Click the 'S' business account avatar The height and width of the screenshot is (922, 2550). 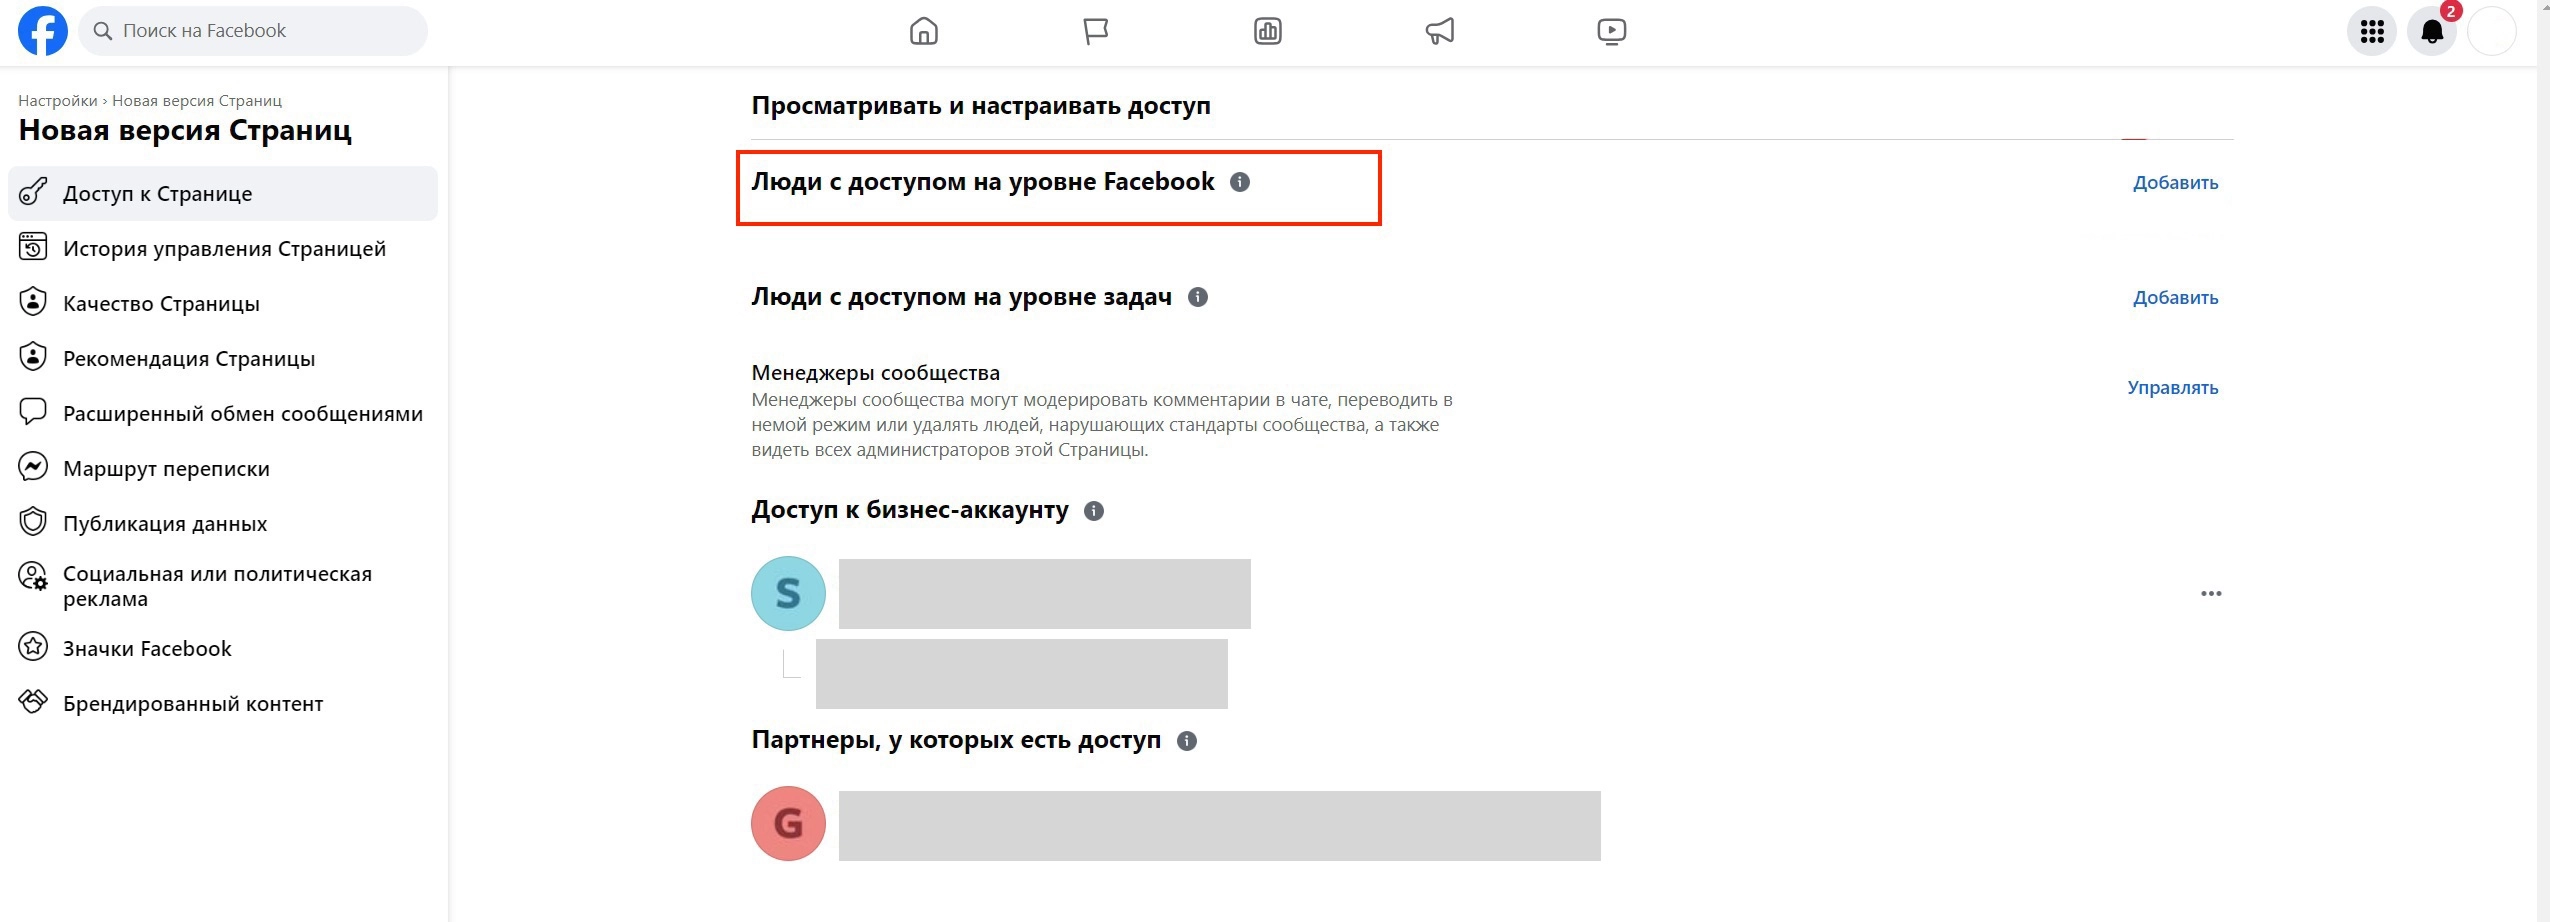pos(788,593)
